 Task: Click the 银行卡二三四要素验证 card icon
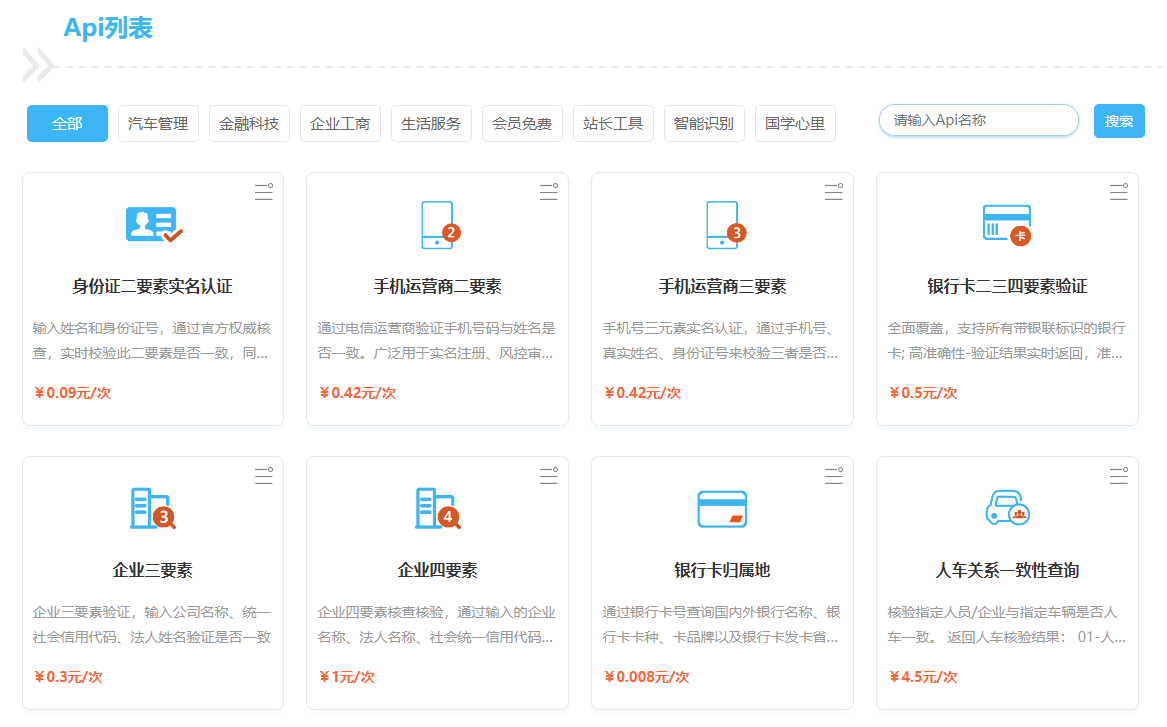1006,225
